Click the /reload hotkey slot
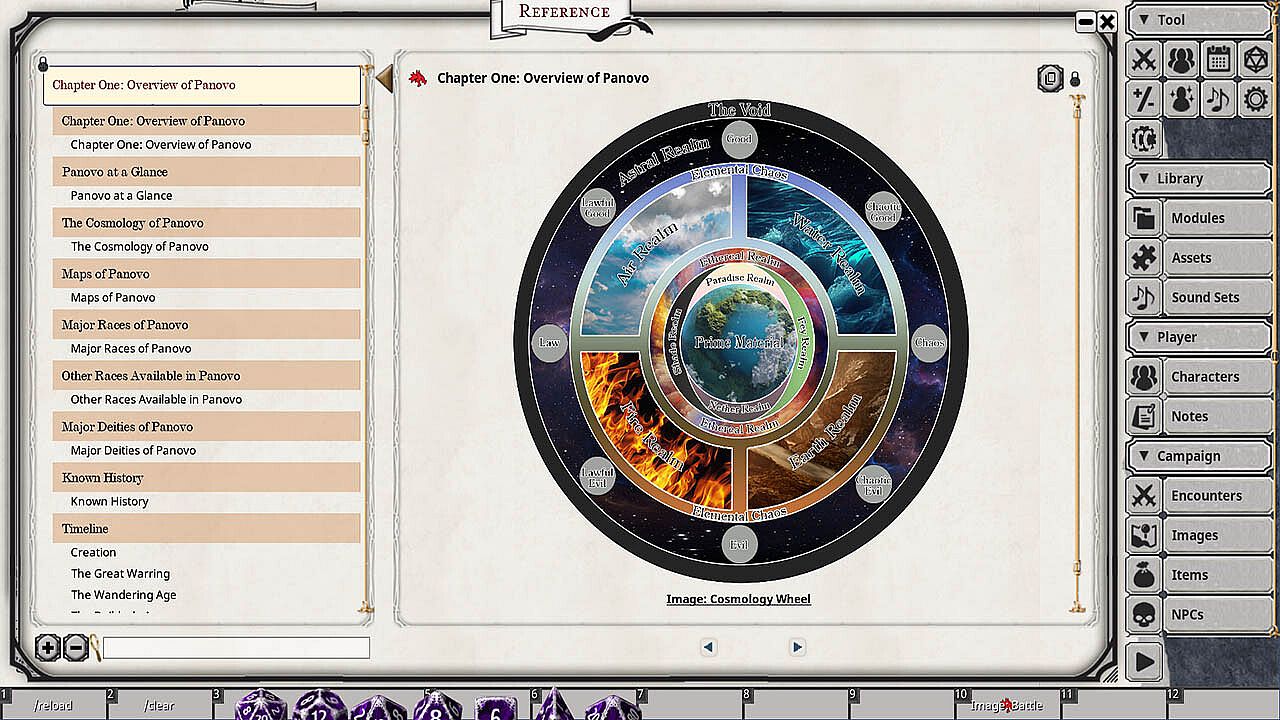 [x=53, y=705]
